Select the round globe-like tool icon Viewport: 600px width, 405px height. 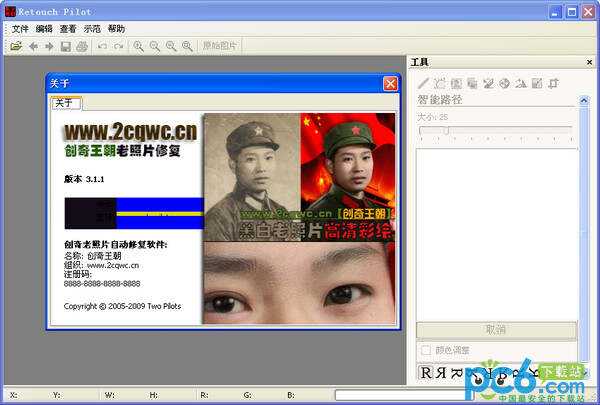pos(504,83)
